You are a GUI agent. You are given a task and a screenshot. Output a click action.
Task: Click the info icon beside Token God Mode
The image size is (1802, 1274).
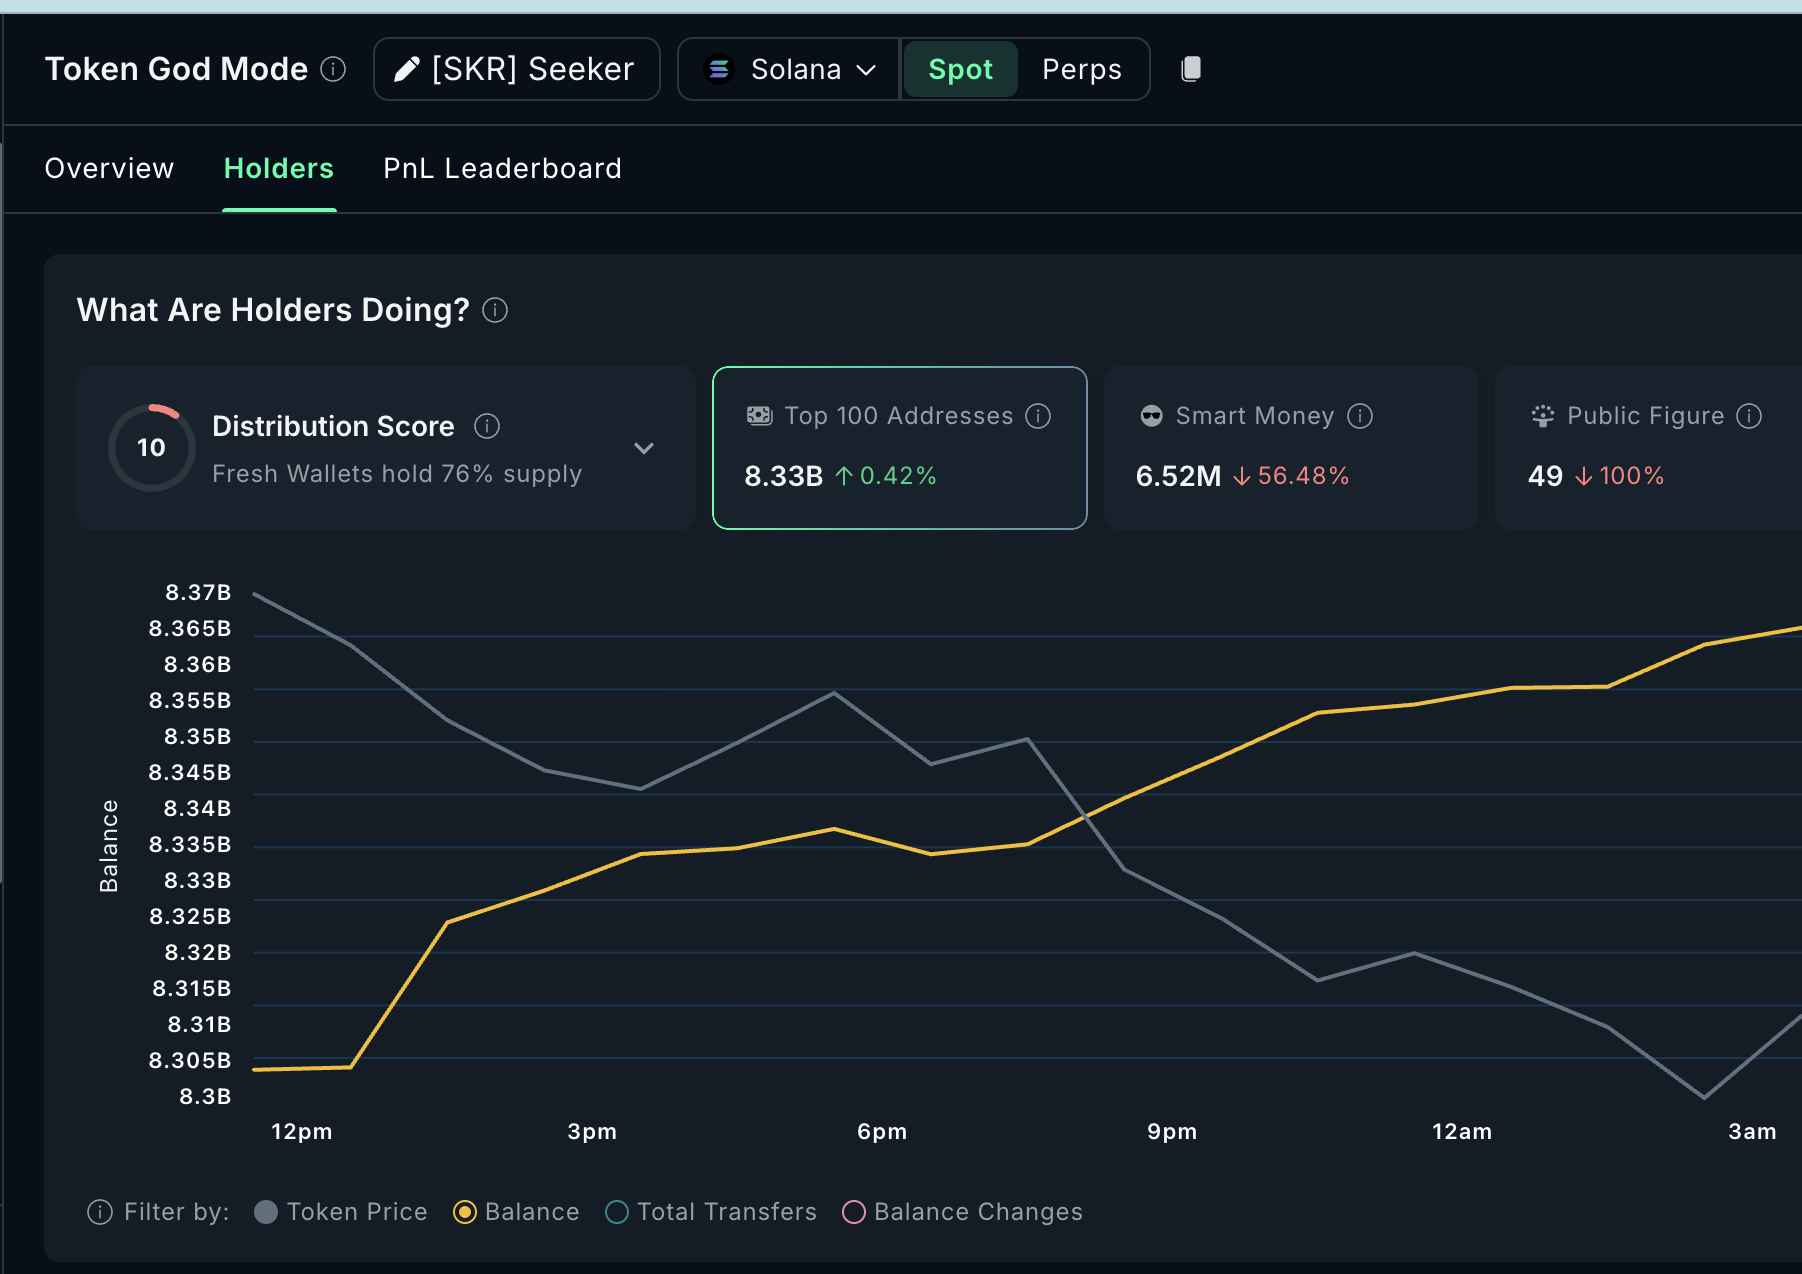(x=333, y=69)
